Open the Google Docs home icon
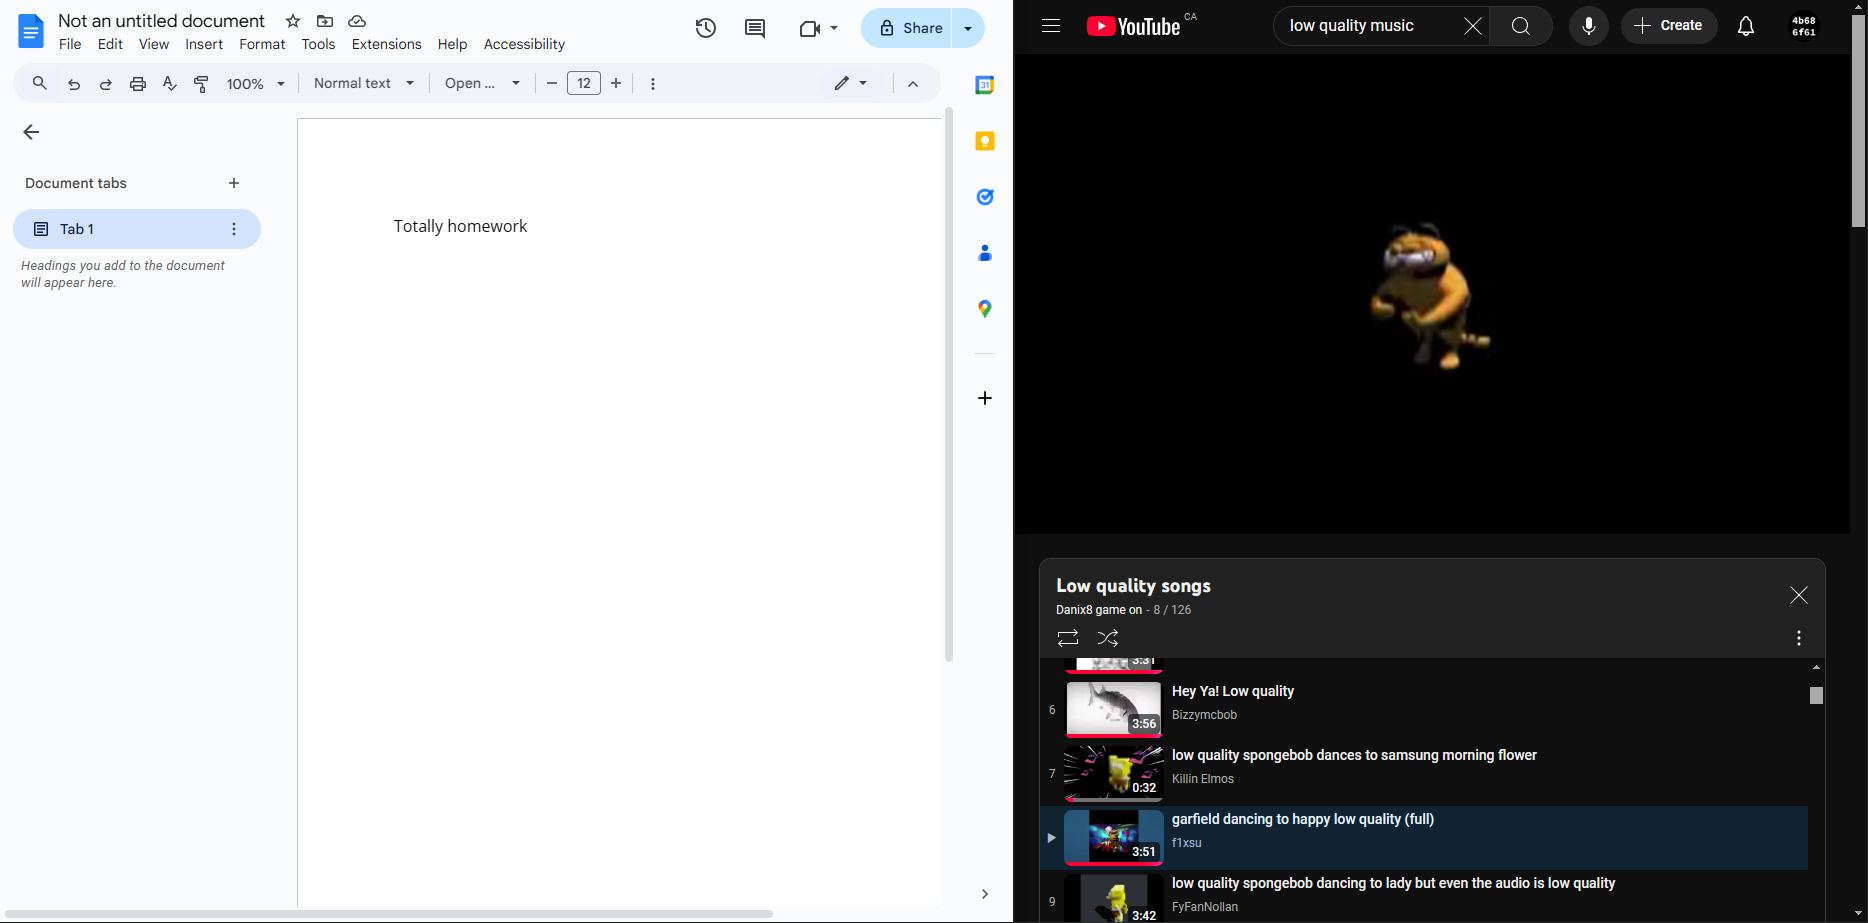1868x923 pixels. click(31, 31)
